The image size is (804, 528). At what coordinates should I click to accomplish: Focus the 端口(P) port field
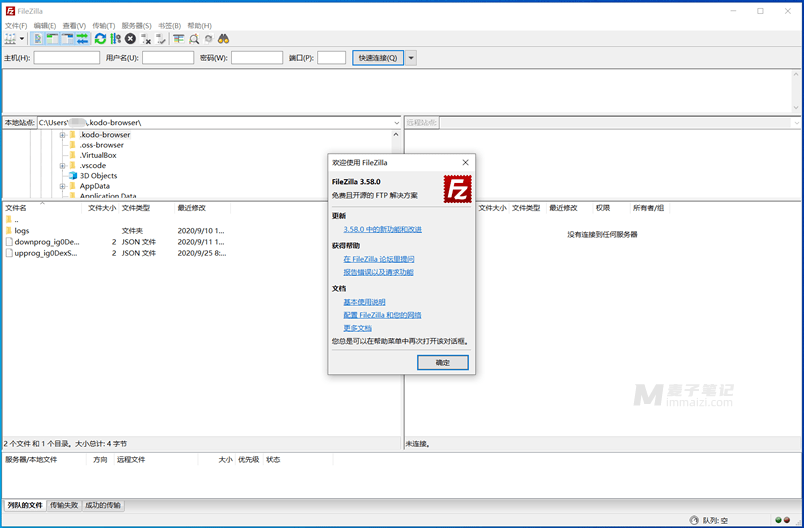(x=331, y=58)
